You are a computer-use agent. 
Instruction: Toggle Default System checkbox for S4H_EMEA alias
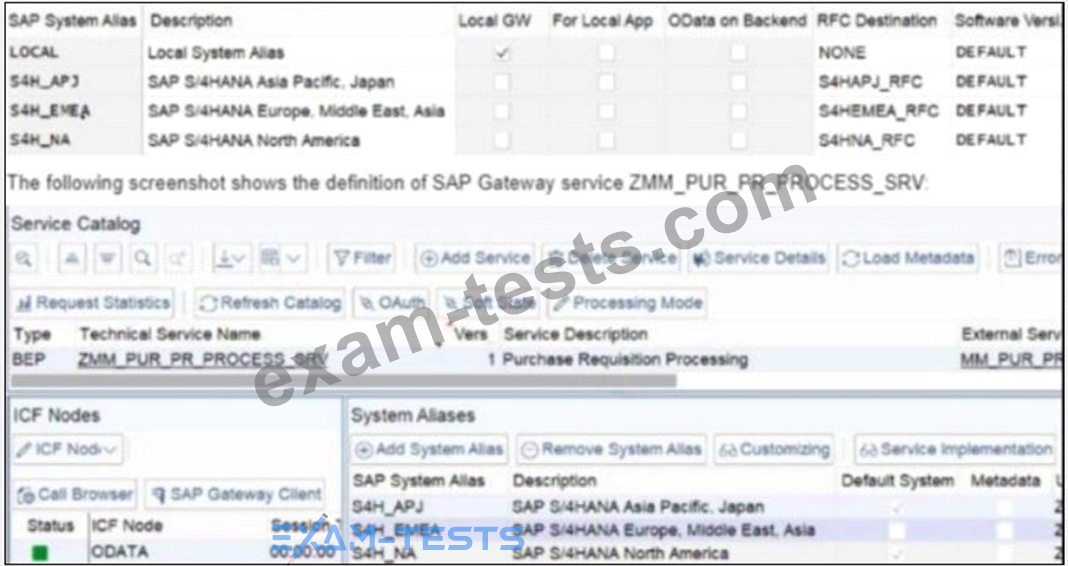[x=897, y=530]
